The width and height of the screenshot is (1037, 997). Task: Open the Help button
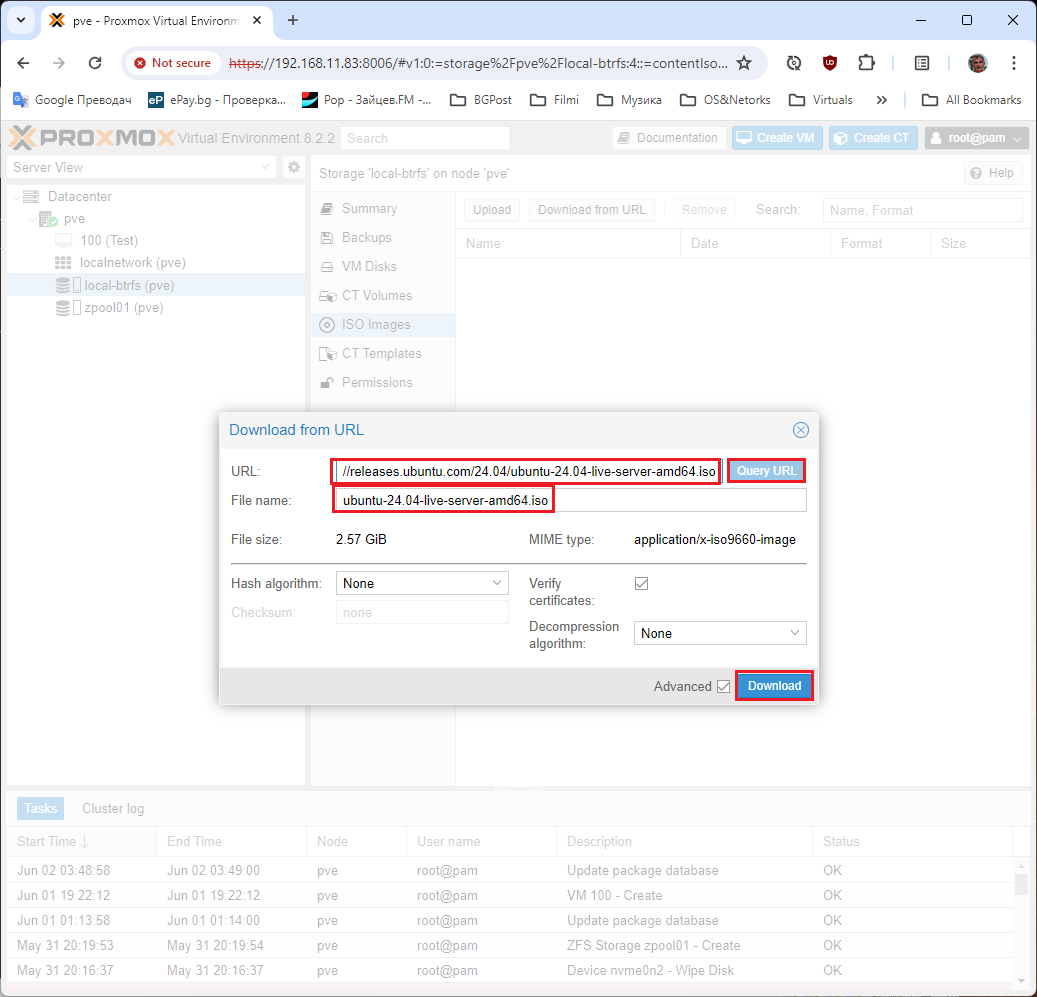pyautogui.click(x=993, y=173)
